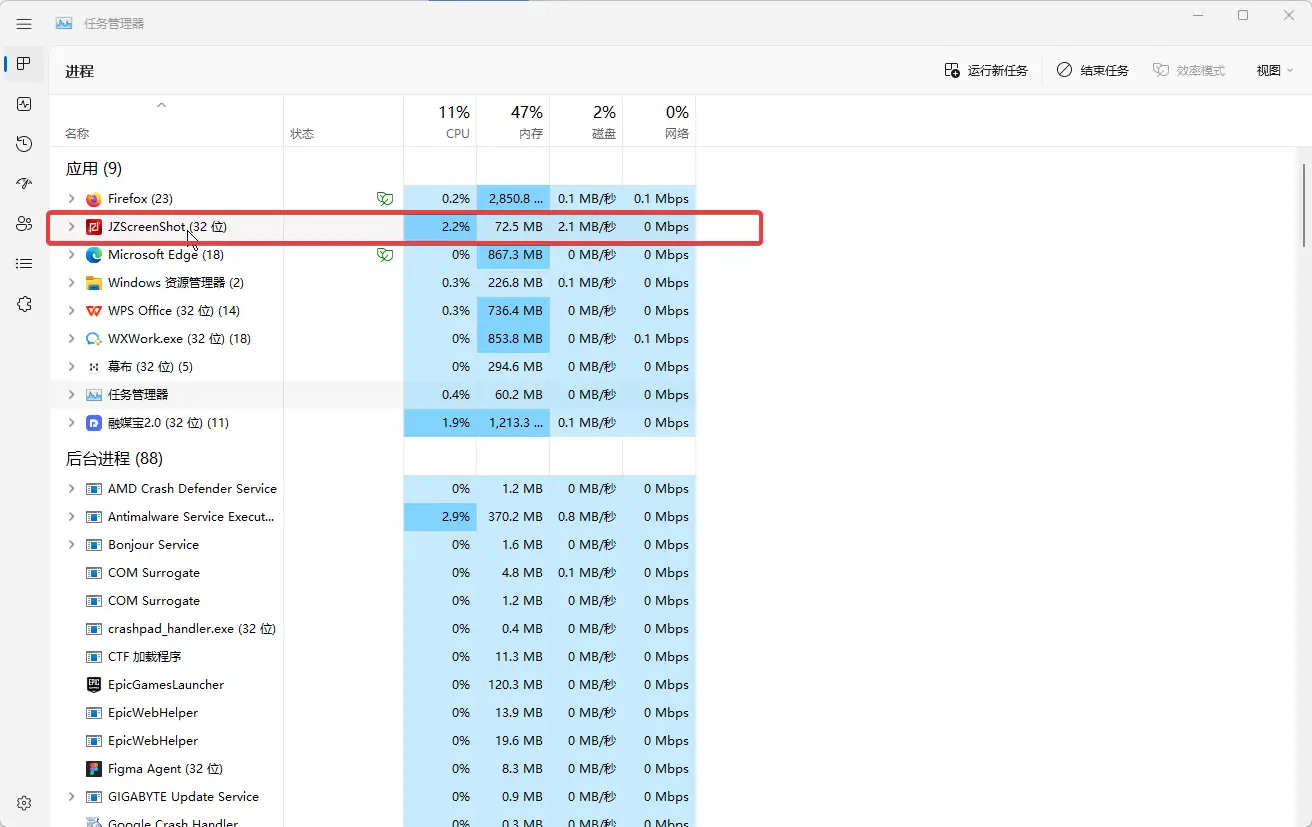Open the hamburger navigation menu
1312x827 pixels.
(24, 24)
